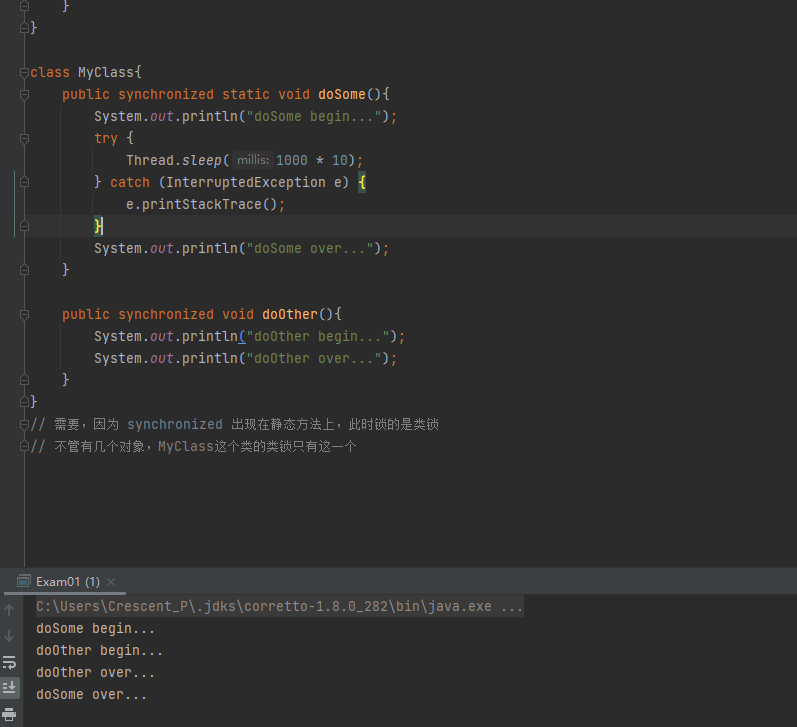This screenshot has width=797, height=727.
Task: Click the catch keyword
Action: [130, 183]
